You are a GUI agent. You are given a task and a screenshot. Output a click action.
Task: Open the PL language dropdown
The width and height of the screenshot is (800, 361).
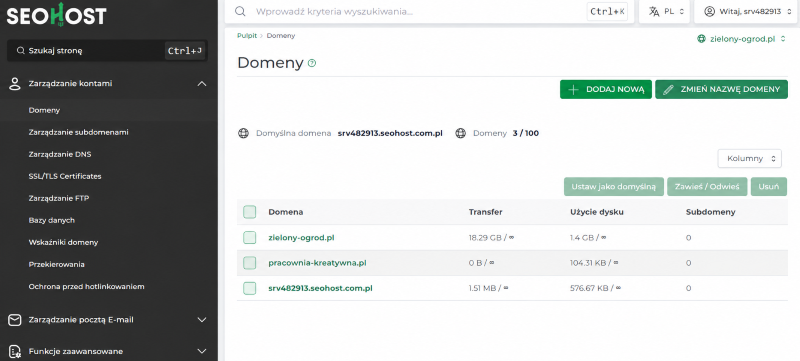tap(666, 11)
